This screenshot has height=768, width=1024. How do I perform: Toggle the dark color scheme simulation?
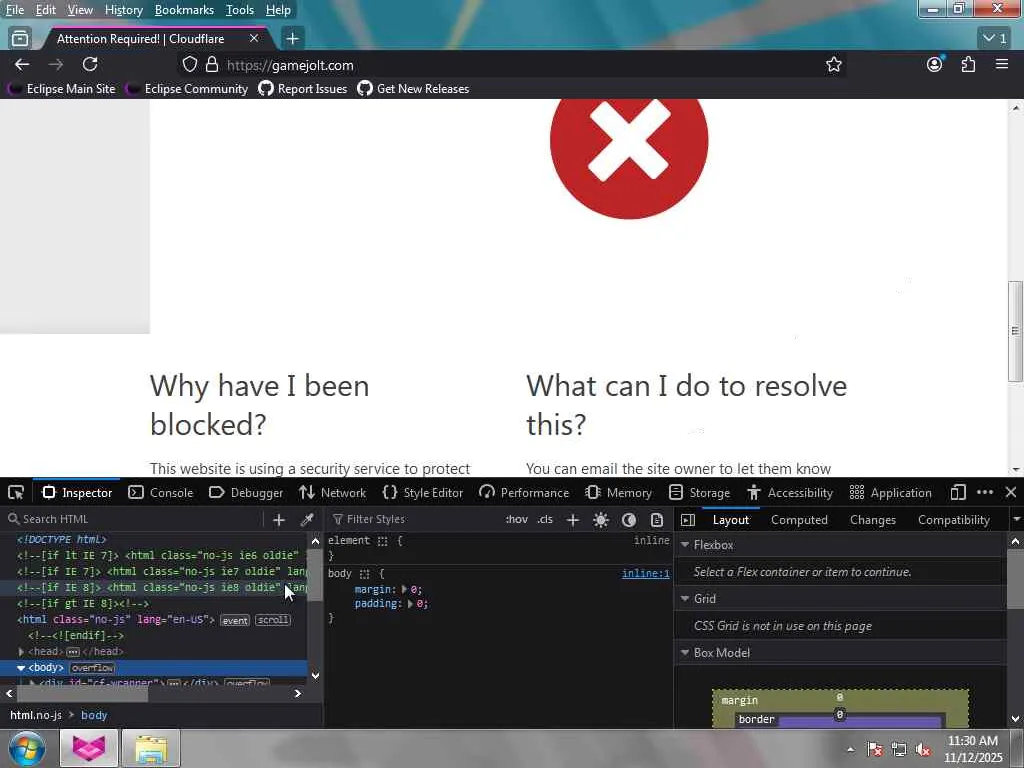pos(628,520)
